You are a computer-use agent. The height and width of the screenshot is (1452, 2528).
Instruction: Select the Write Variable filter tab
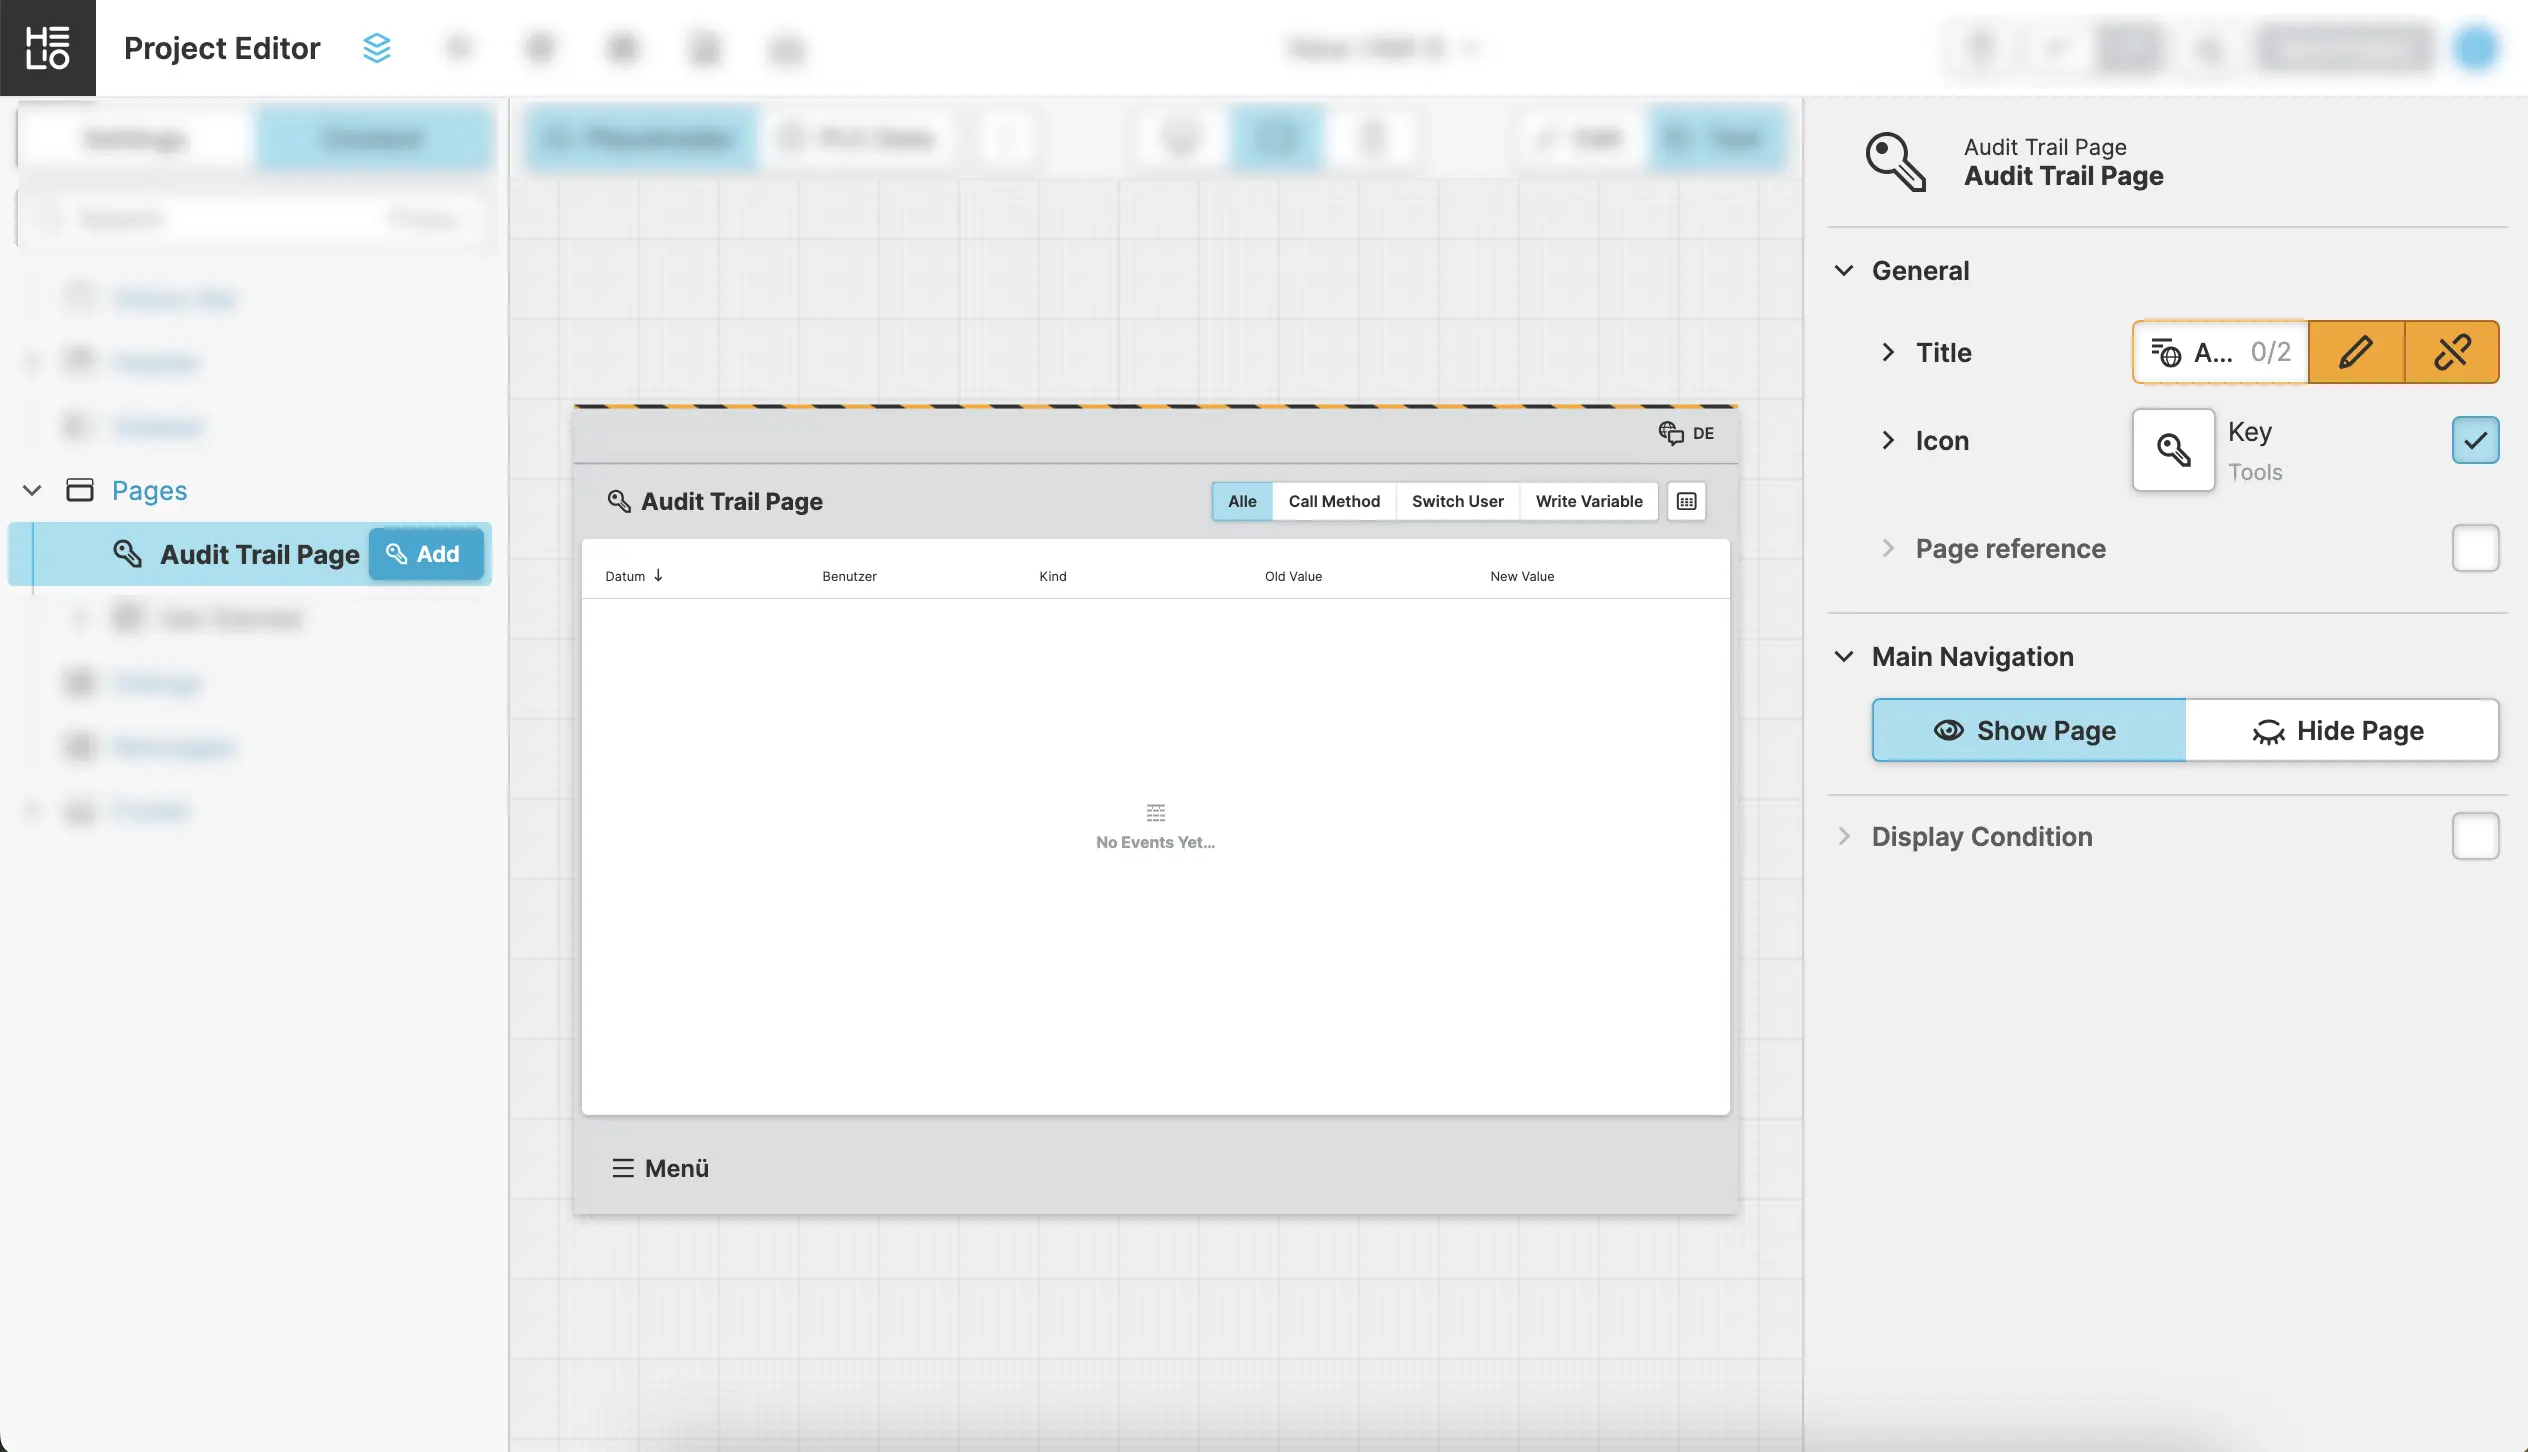[x=1588, y=501]
